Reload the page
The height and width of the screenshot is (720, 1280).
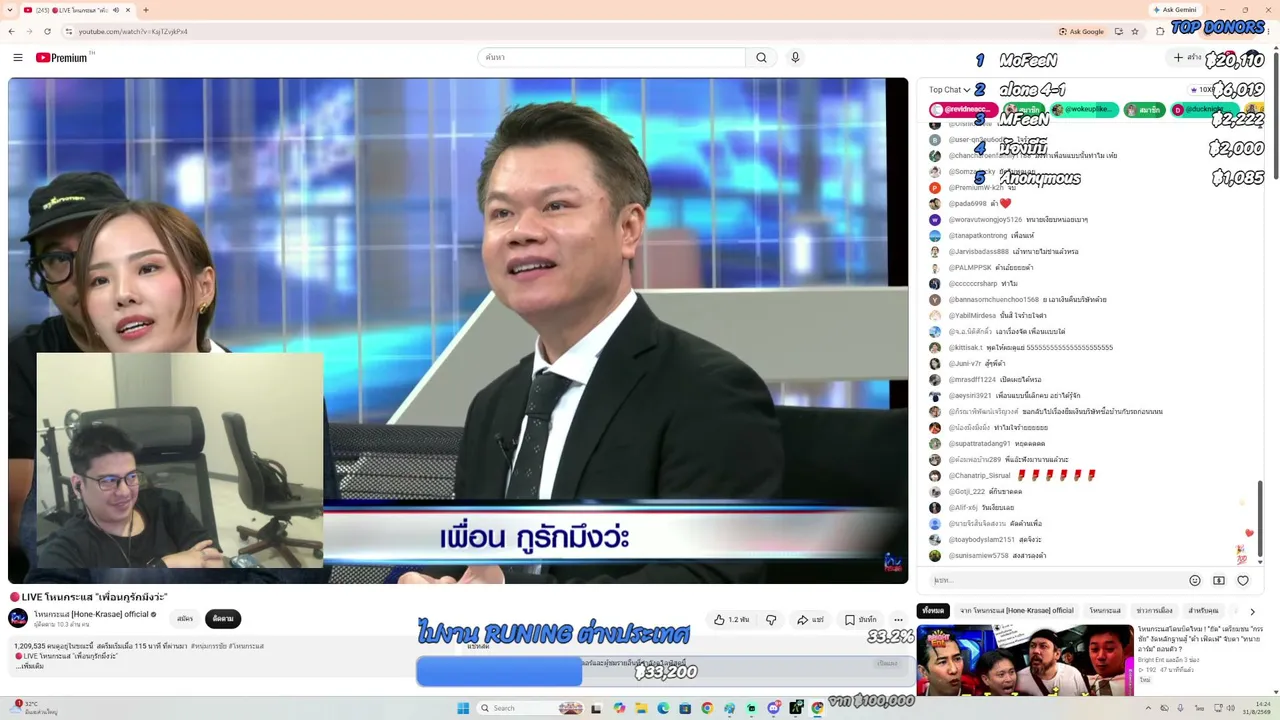click(47, 31)
